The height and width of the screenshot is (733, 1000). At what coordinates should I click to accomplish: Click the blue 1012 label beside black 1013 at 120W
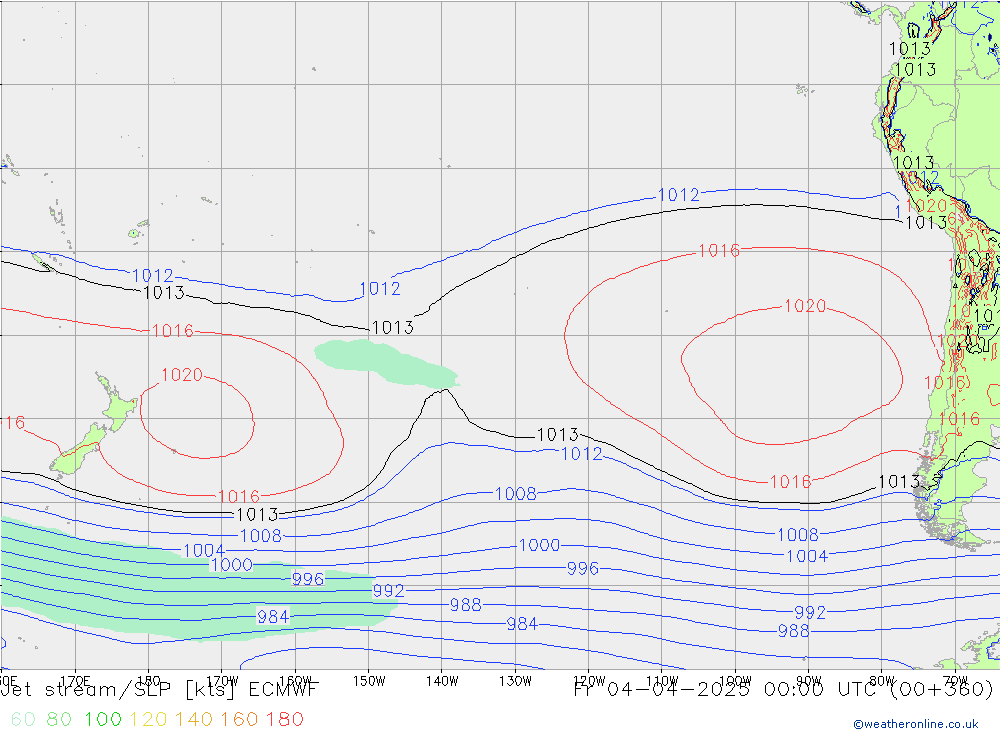click(582, 454)
